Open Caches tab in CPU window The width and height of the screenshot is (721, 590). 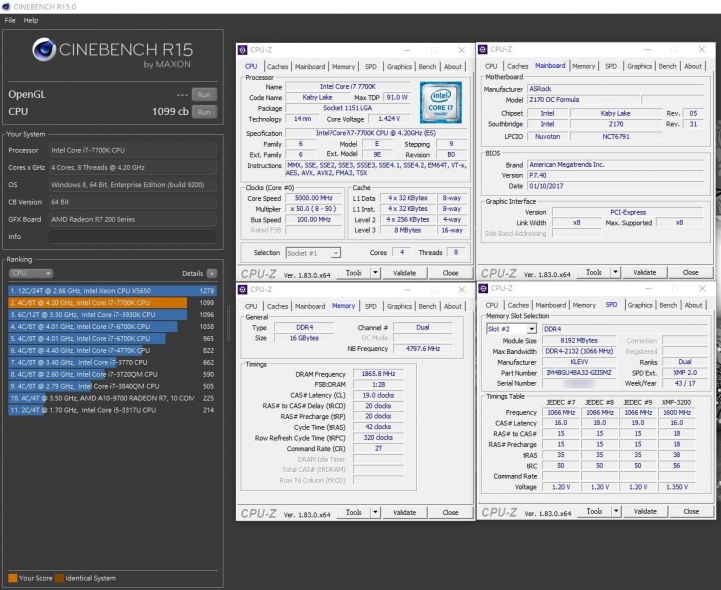277,67
